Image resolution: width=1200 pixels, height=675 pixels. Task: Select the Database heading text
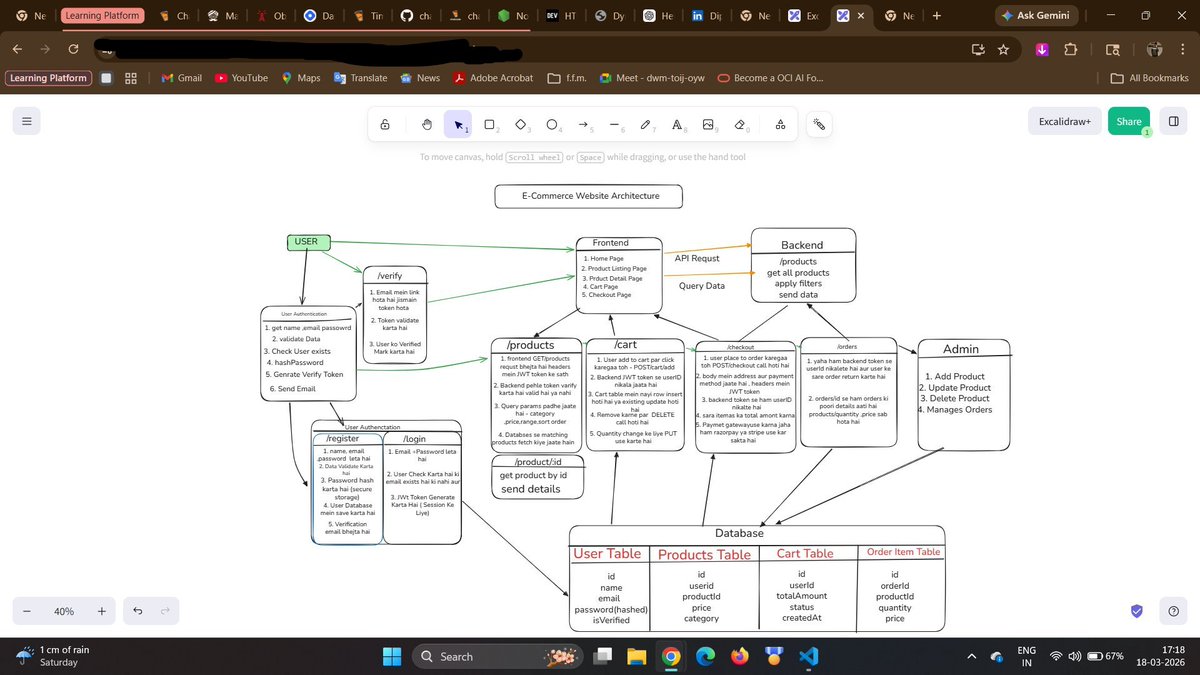point(739,533)
